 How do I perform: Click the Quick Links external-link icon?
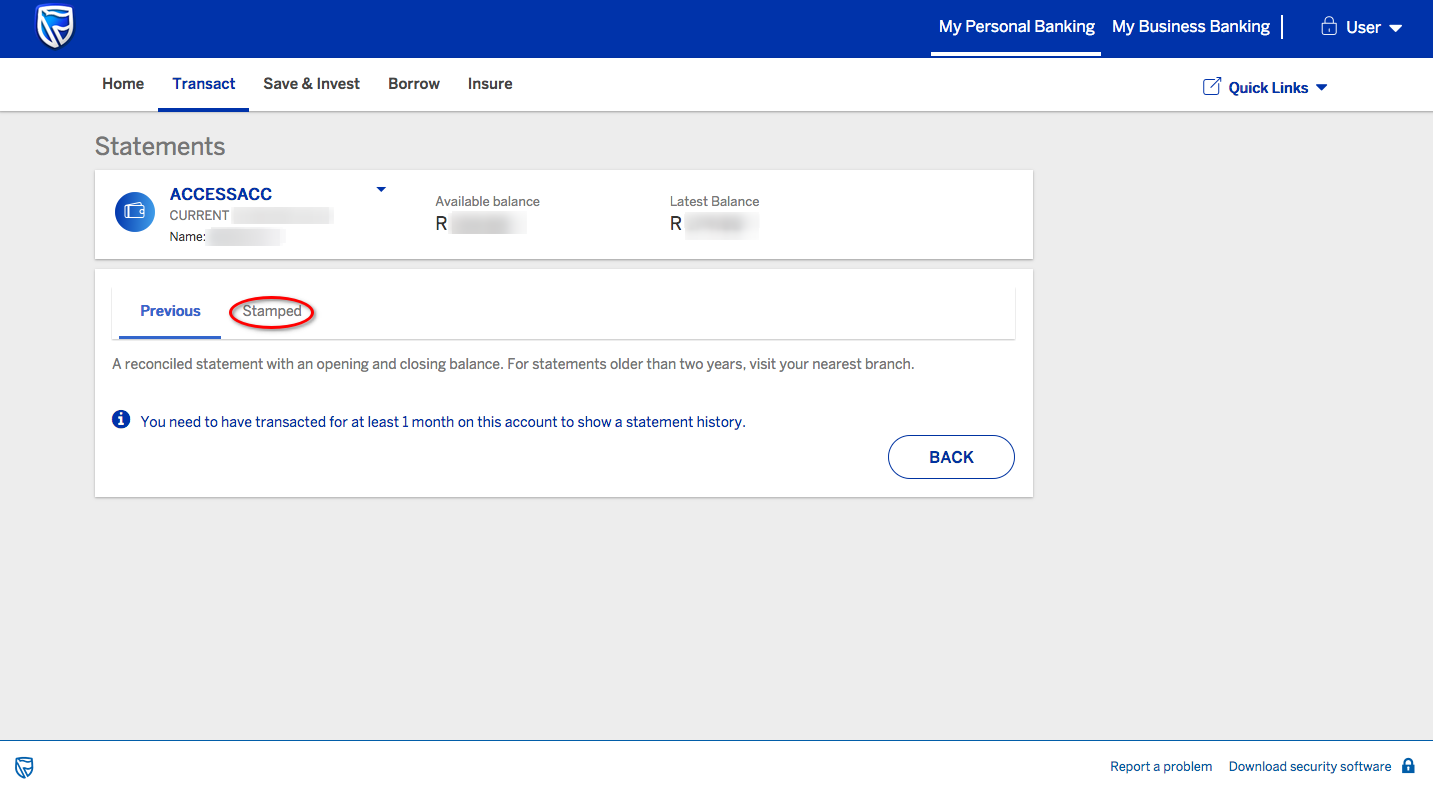point(1211,87)
